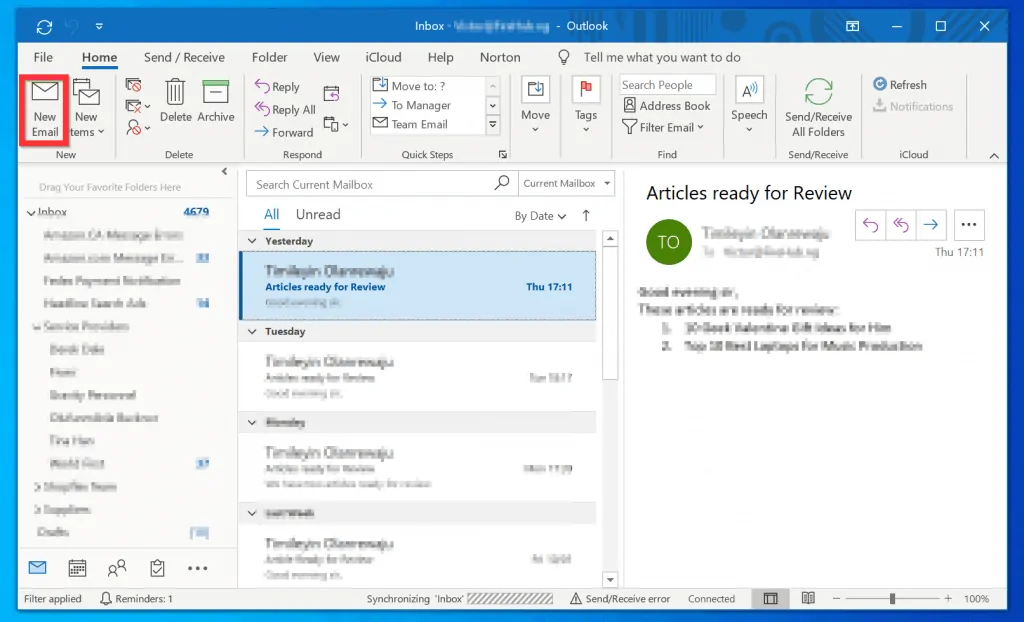Switch to the Send / Receive tab
The image size is (1024, 622).
click(x=185, y=57)
